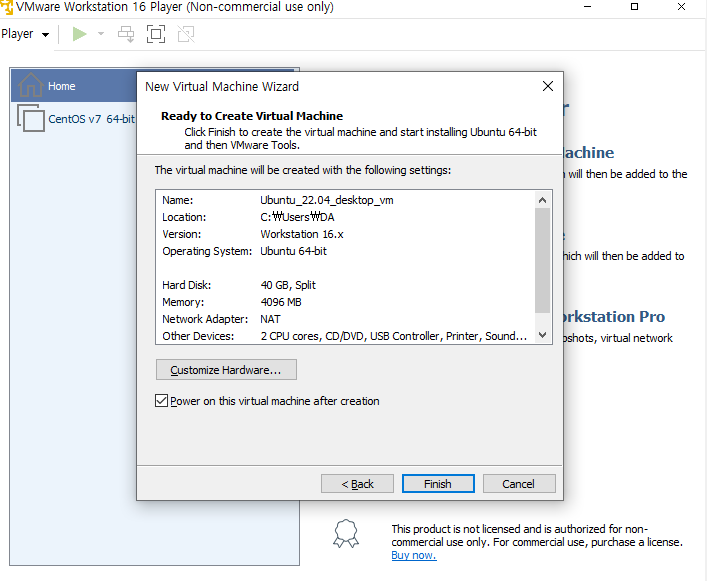Click the settings list scrollbar thumb
The image size is (707, 581).
[x=542, y=260]
